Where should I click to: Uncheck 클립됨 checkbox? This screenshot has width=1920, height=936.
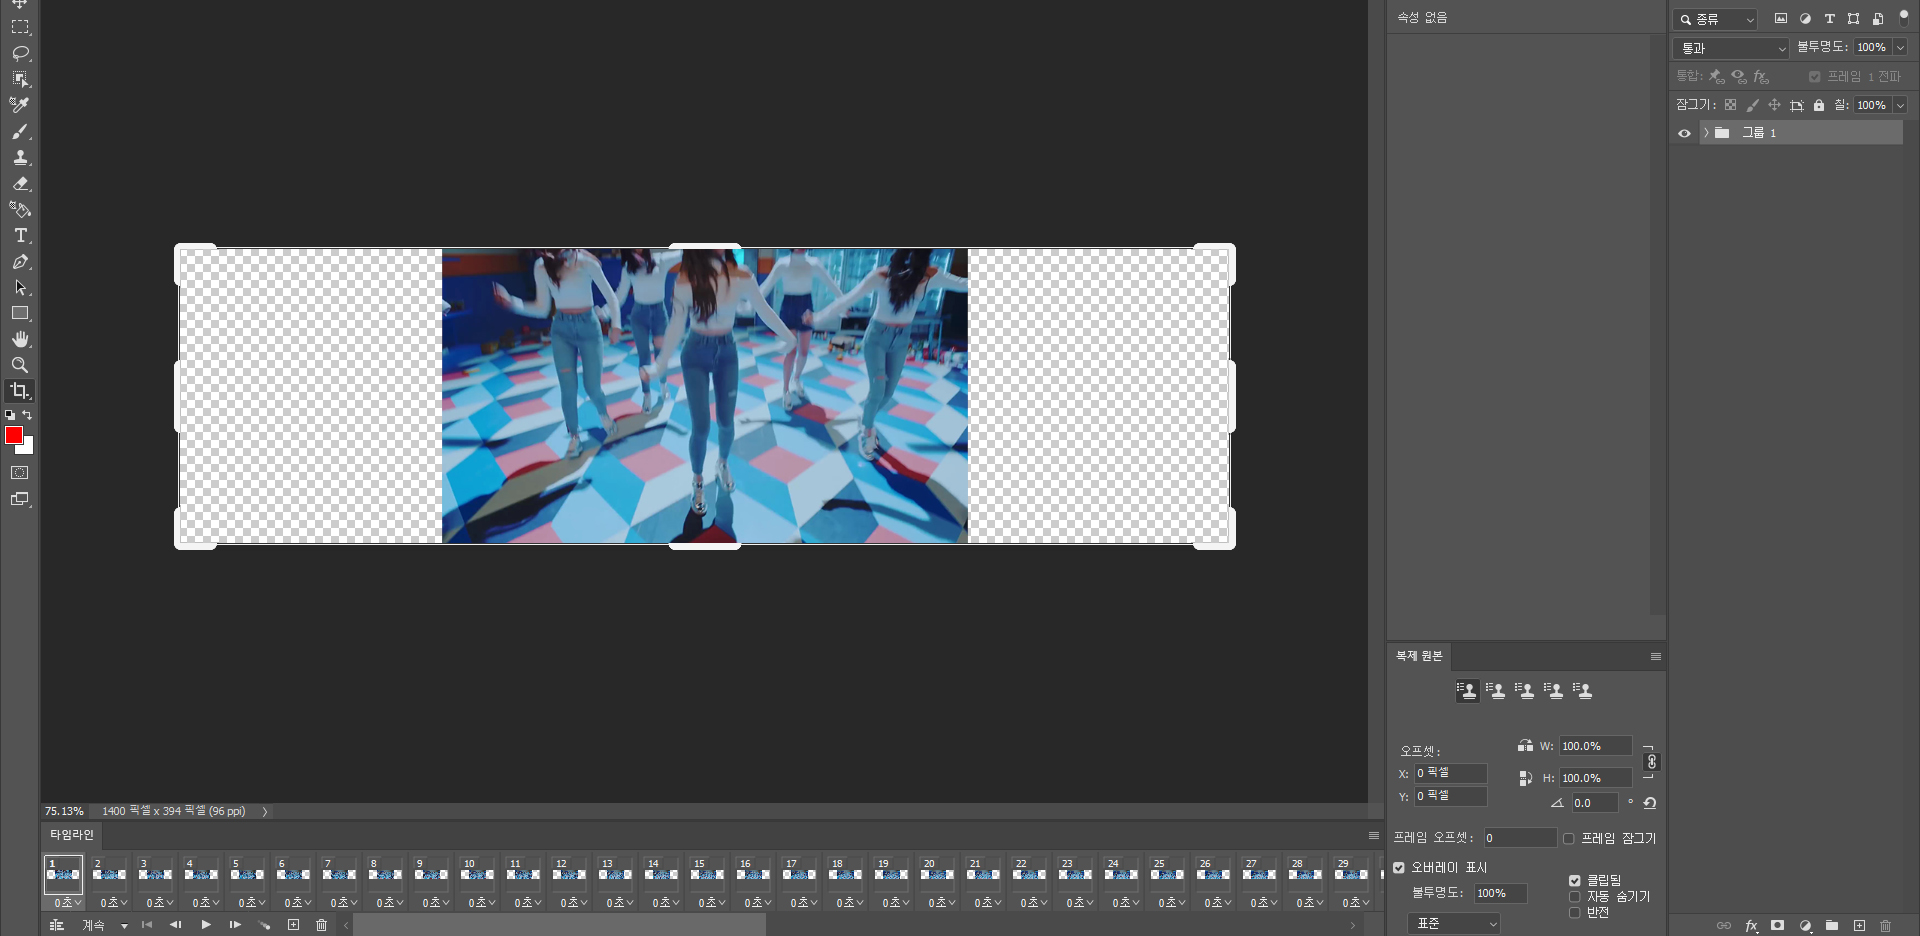click(1574, 881)
